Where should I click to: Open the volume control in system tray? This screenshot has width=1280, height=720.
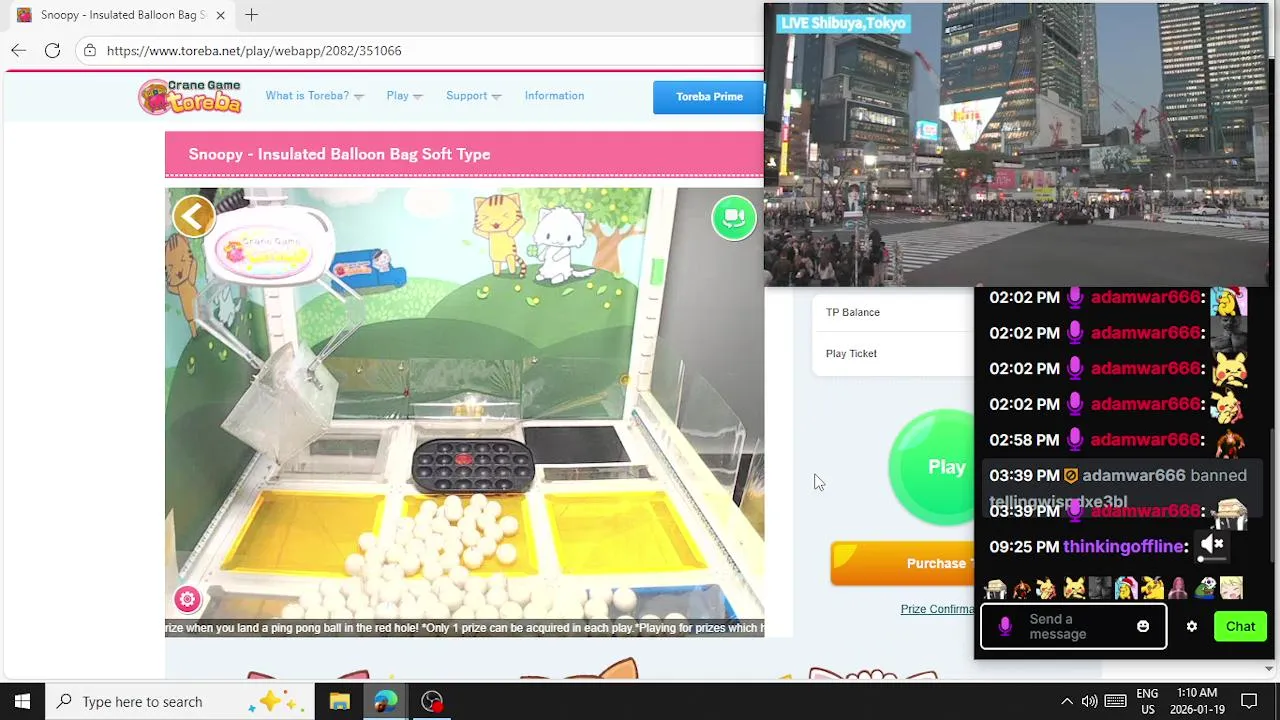1090,701
